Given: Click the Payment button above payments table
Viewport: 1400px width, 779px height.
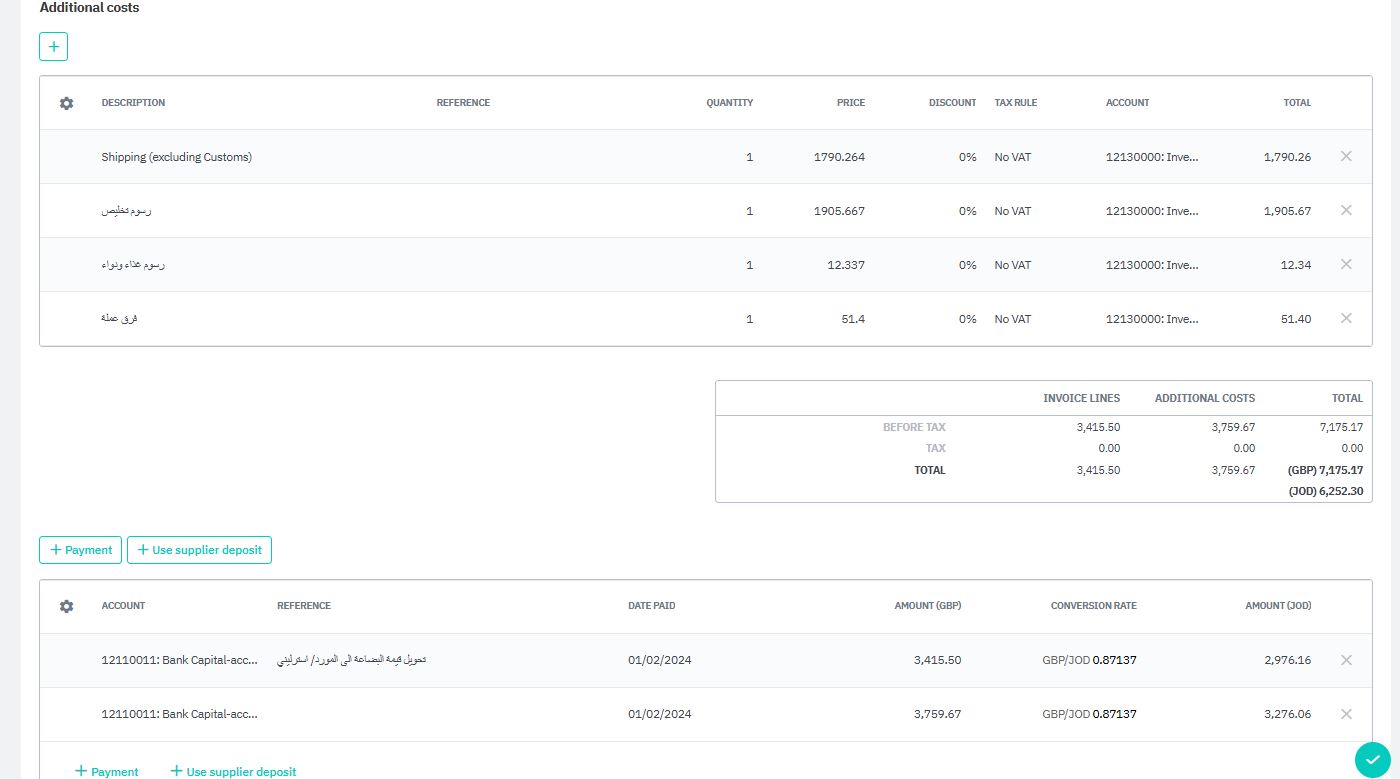Looking at the screenshot, I should coord(80,550).
